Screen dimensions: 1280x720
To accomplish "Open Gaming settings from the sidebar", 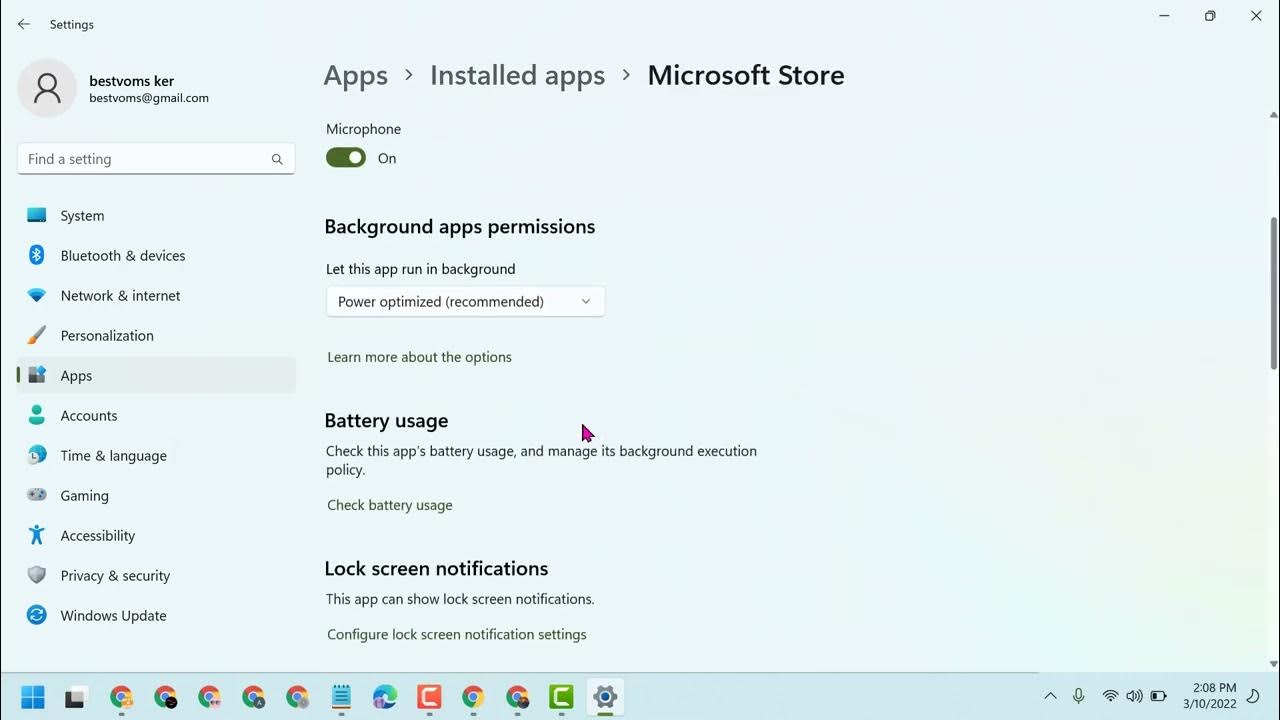I will tap(156, 496).
